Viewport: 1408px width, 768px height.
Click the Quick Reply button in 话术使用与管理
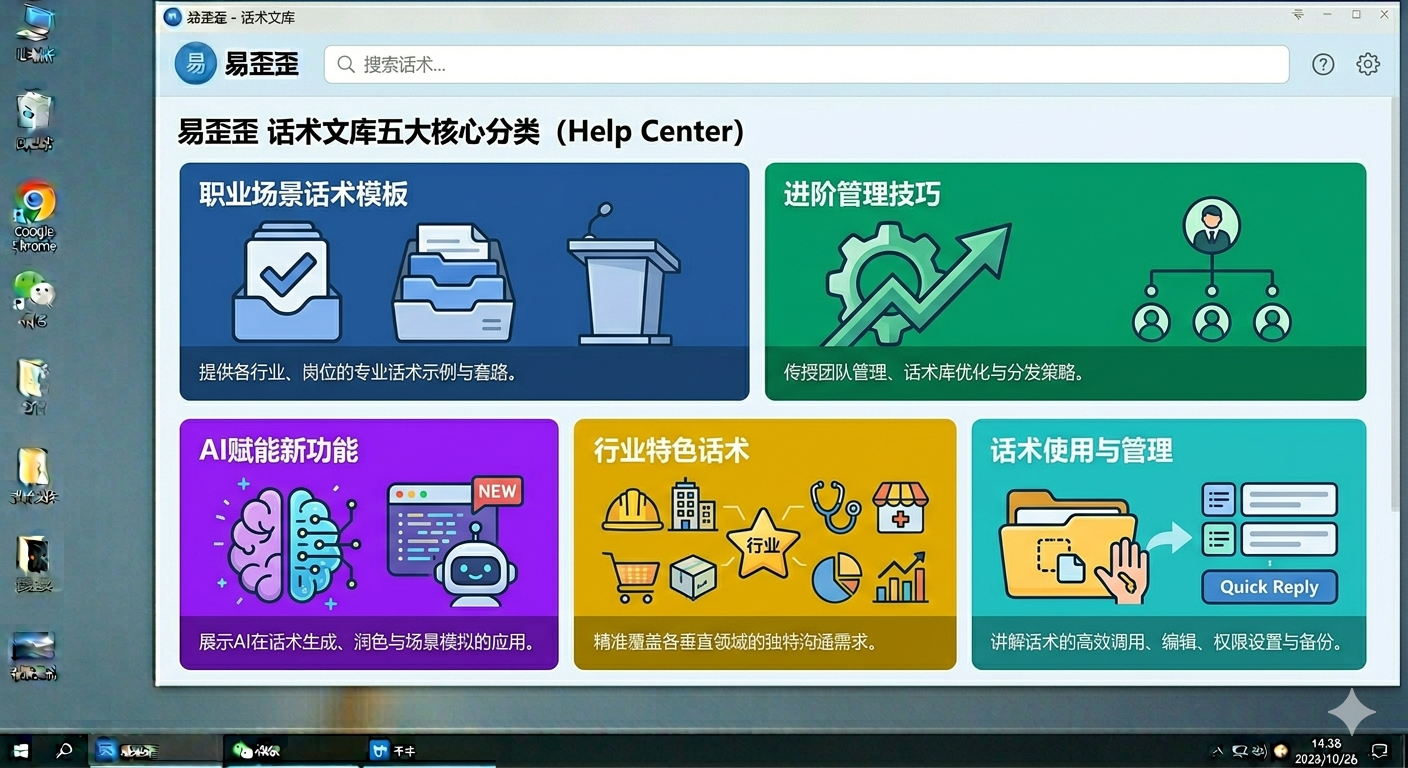pos(1268,587)
